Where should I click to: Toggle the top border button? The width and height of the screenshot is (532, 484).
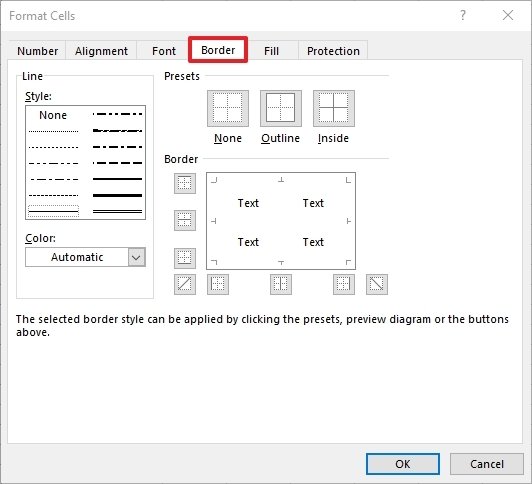(185, 183)
